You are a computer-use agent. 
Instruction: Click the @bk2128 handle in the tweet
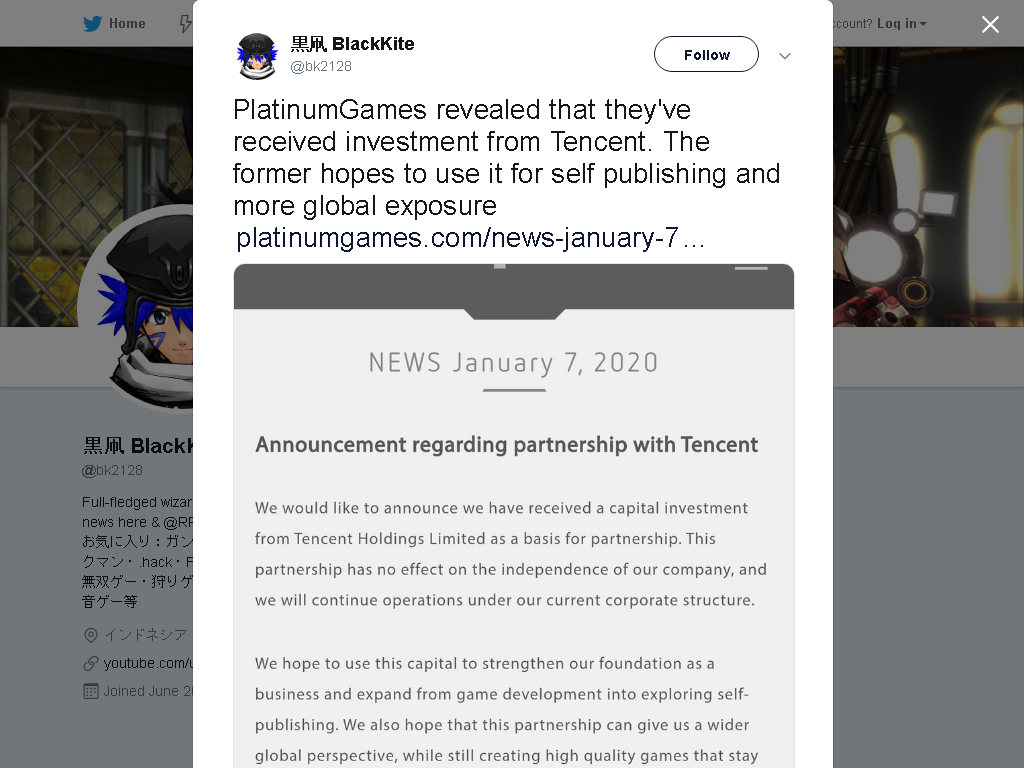tap(321, 66)
